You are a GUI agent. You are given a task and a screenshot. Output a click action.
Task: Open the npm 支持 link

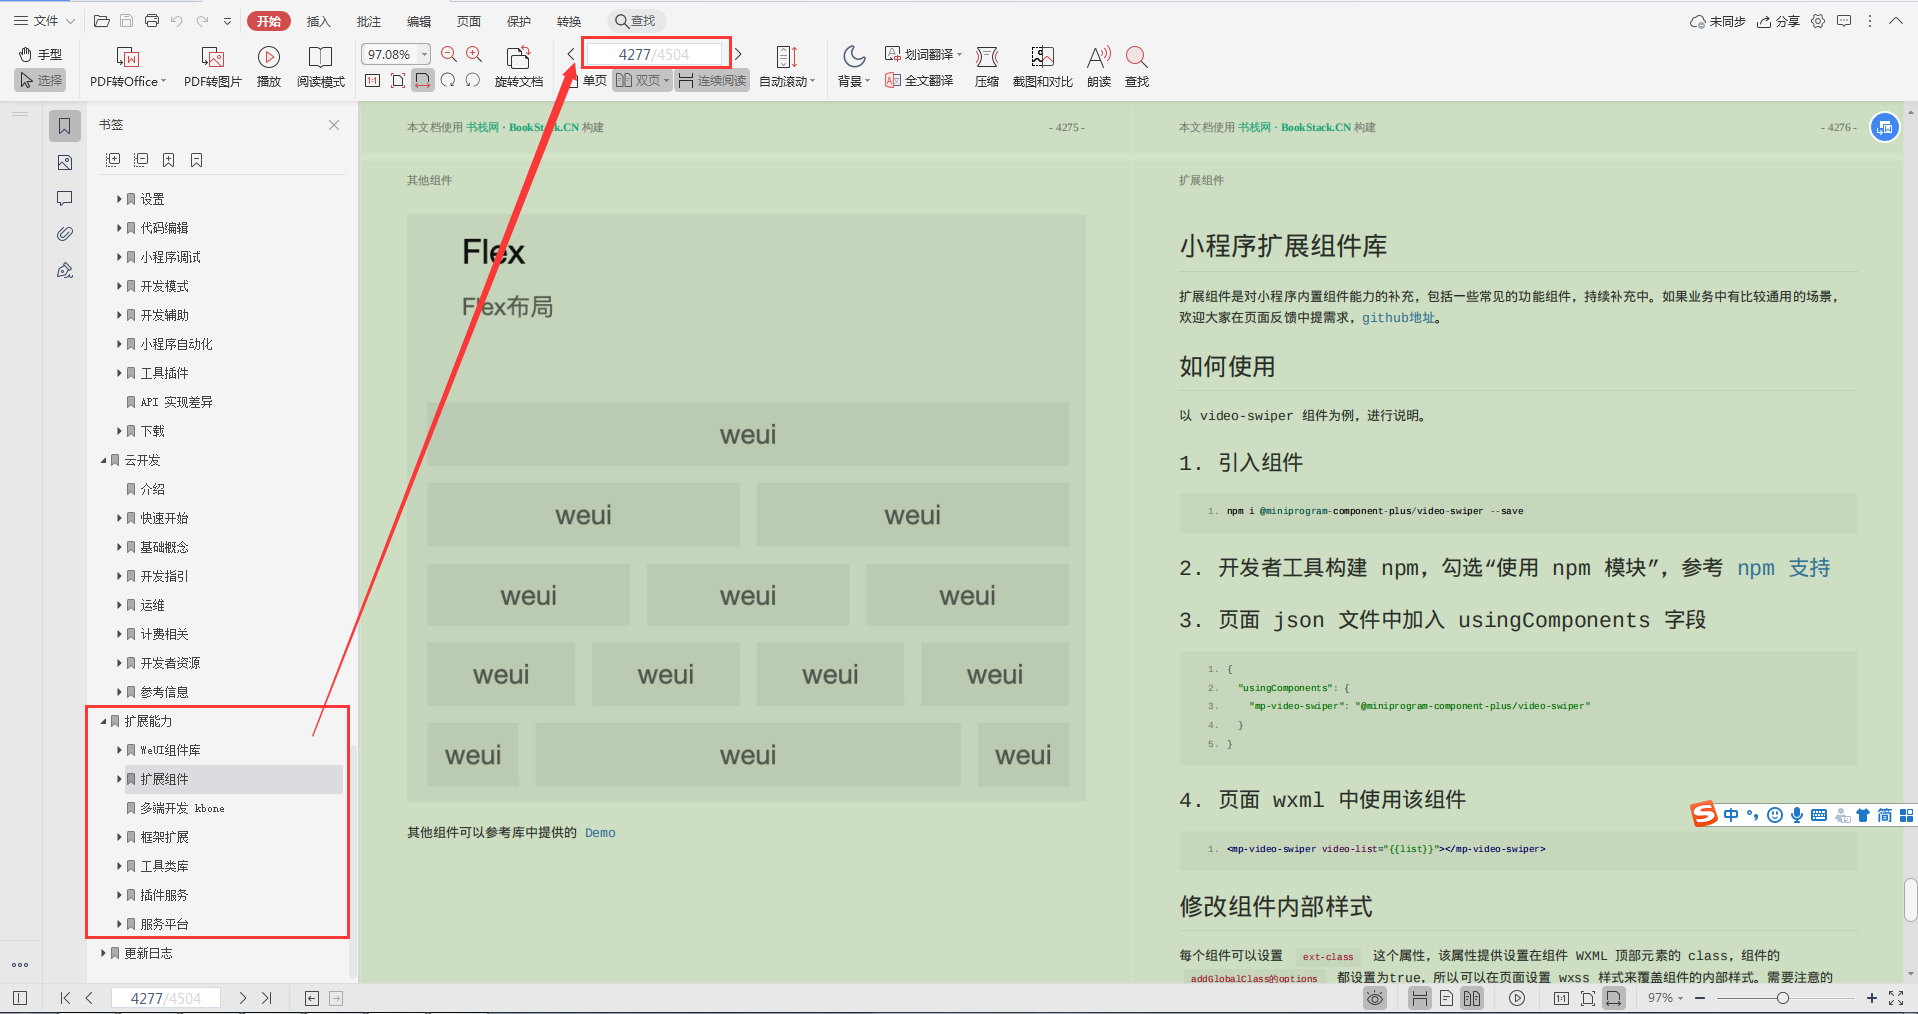pyautogui.click(x=1783, y=568)
